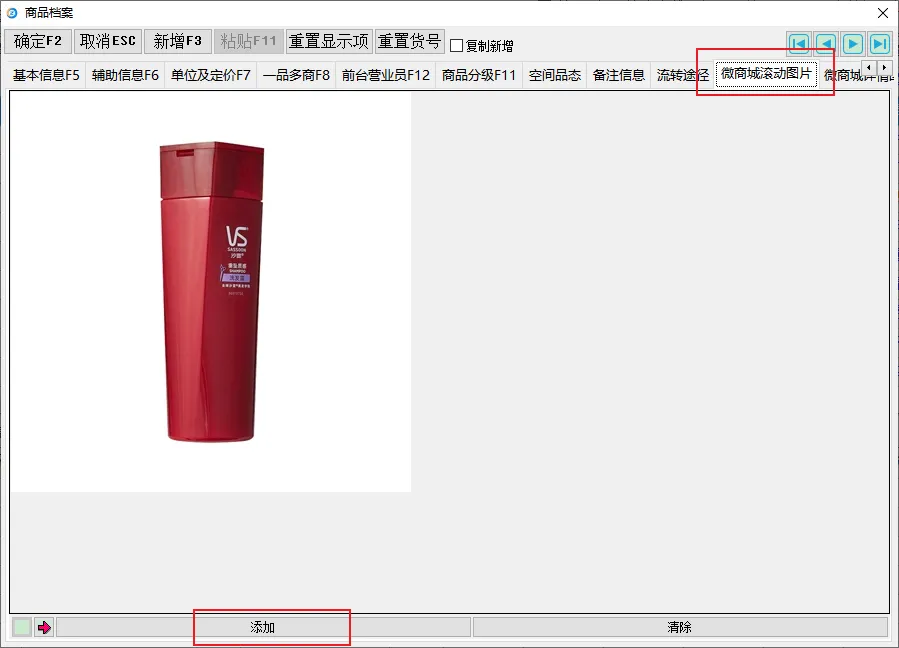Click the 添加 button to add image
This screenshot has width=899, height=648.
263,627
